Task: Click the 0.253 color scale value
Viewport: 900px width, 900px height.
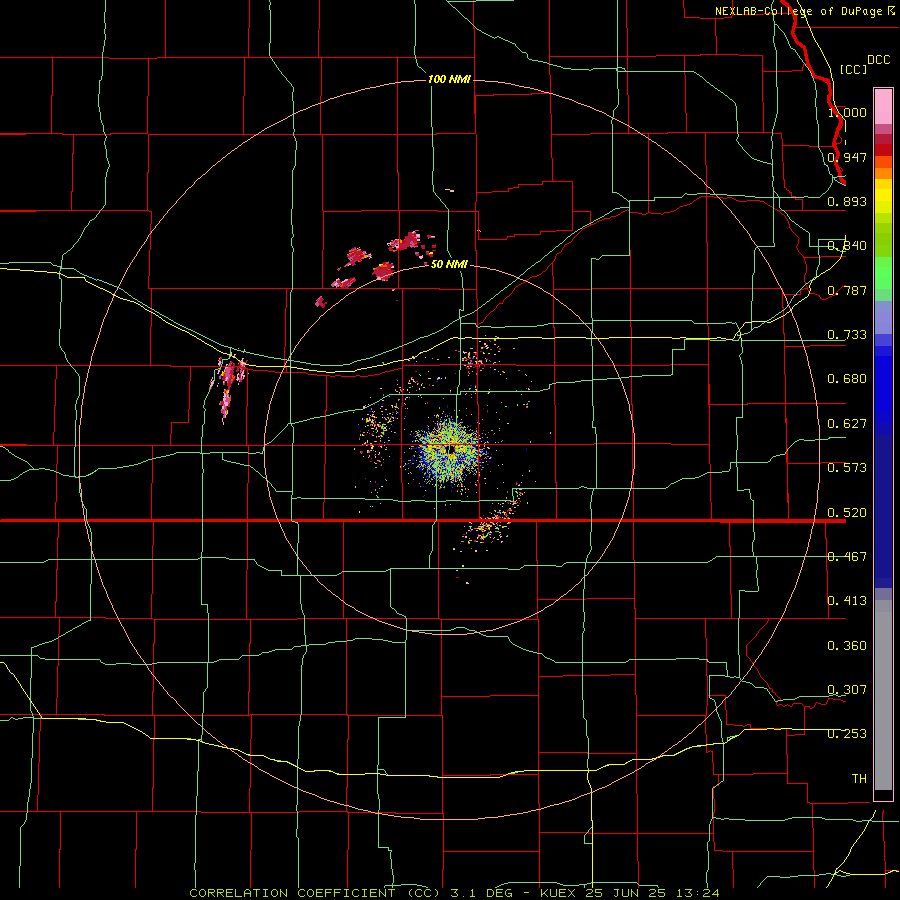Action: tap(847, 734)
